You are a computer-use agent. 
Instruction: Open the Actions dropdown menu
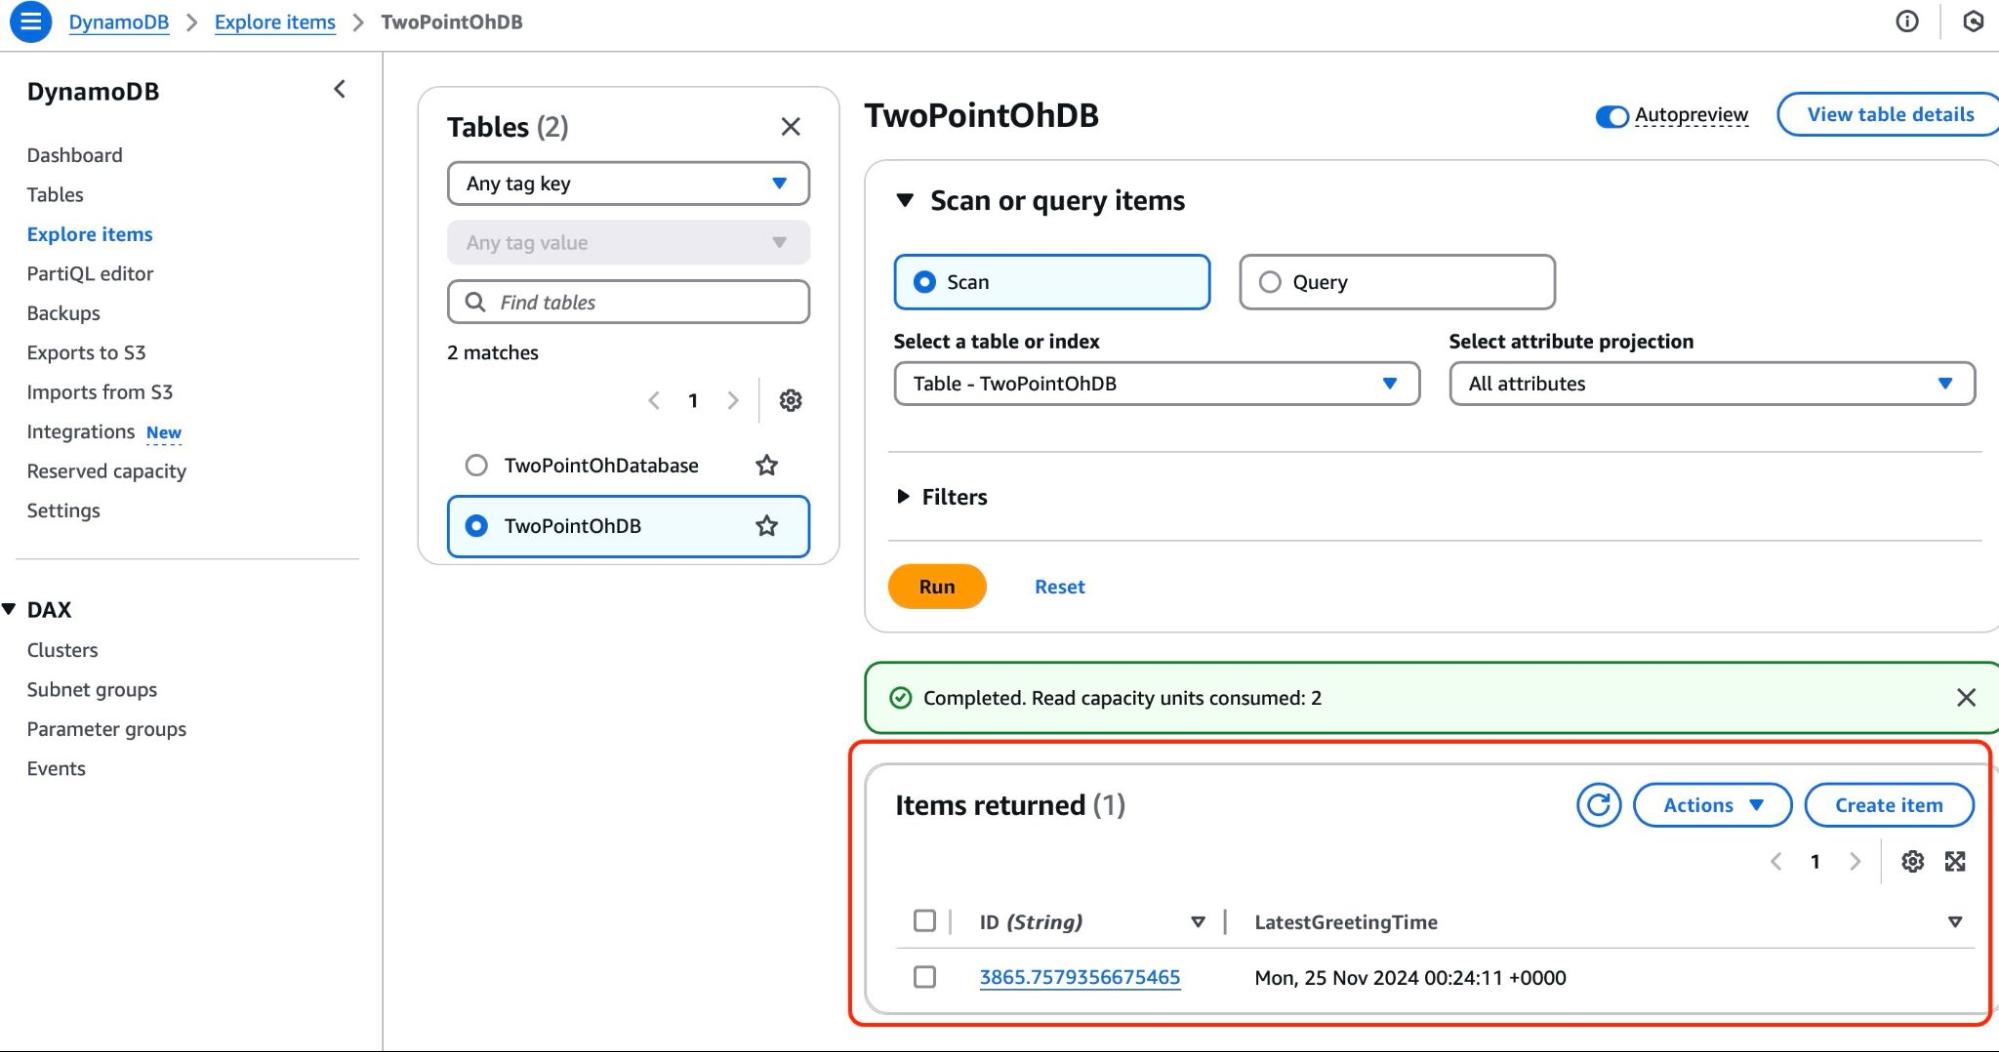pos(1712,805)
